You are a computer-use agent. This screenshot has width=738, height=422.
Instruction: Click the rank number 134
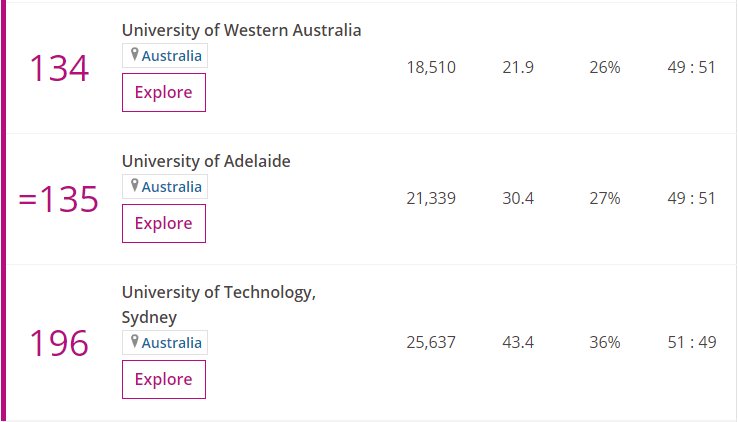coord(59,69)
